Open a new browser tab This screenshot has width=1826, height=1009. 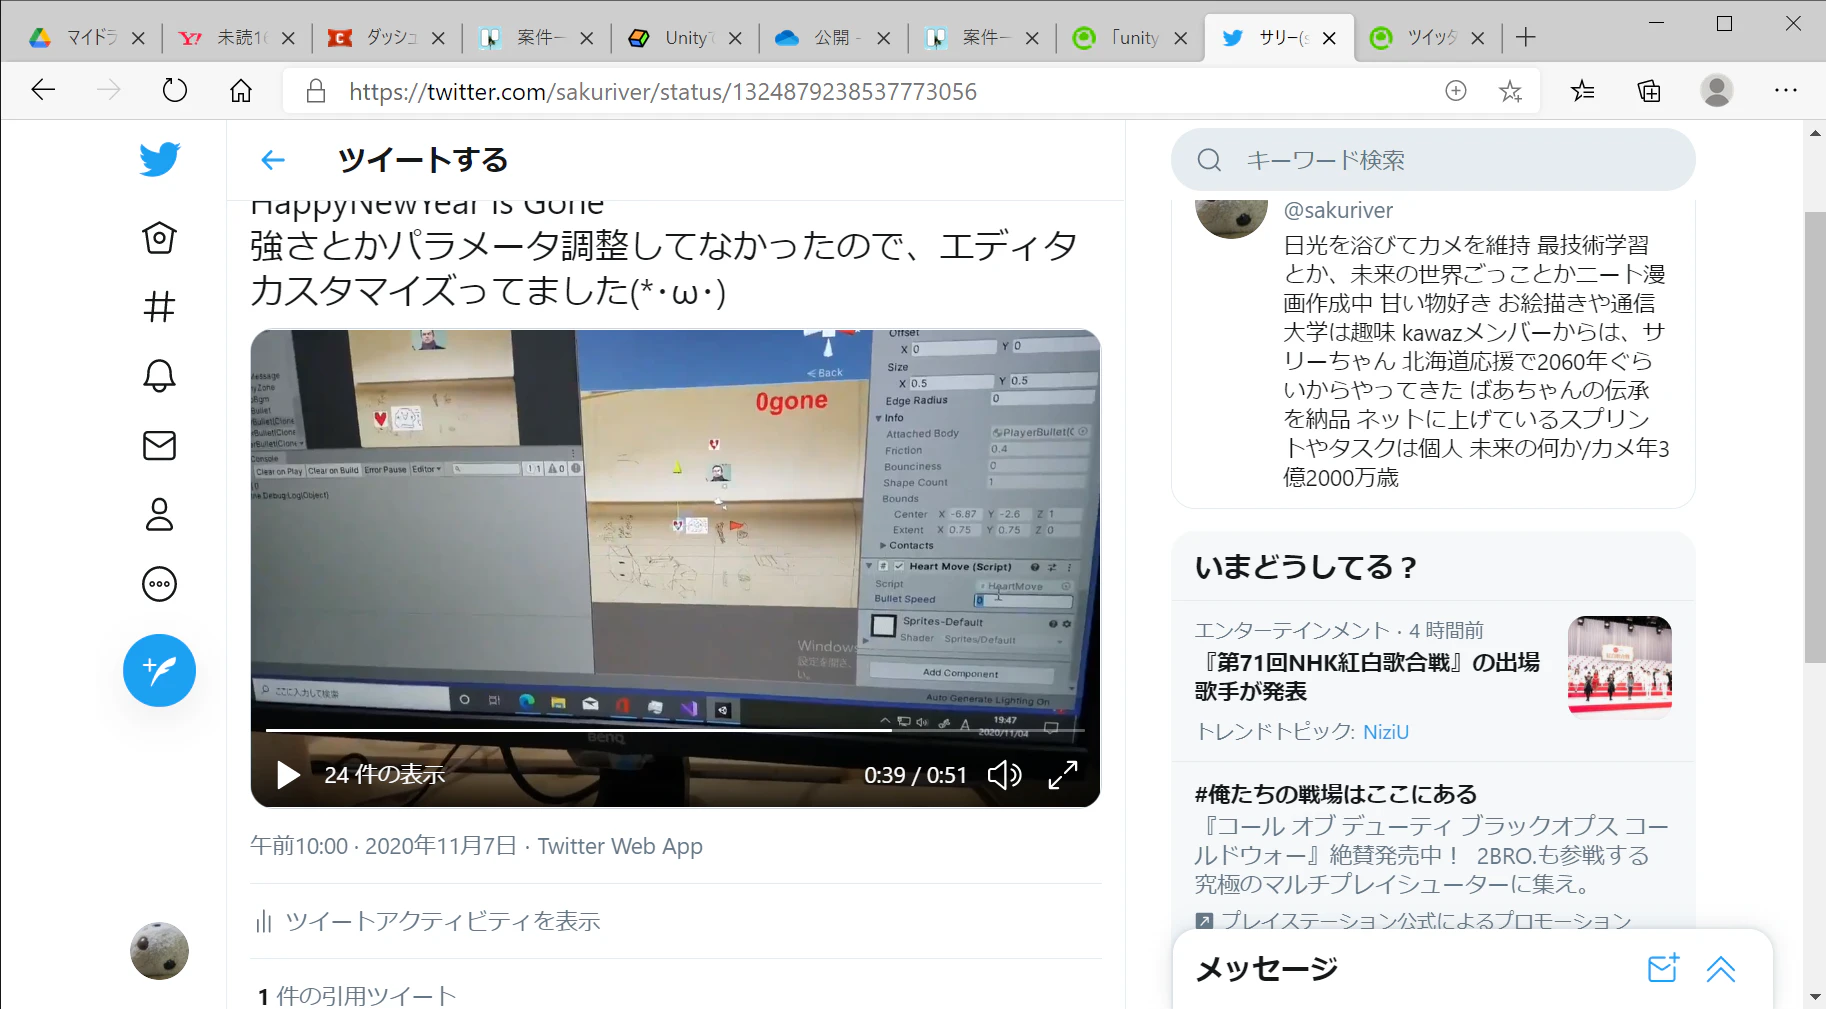[x=1525, y=38]
